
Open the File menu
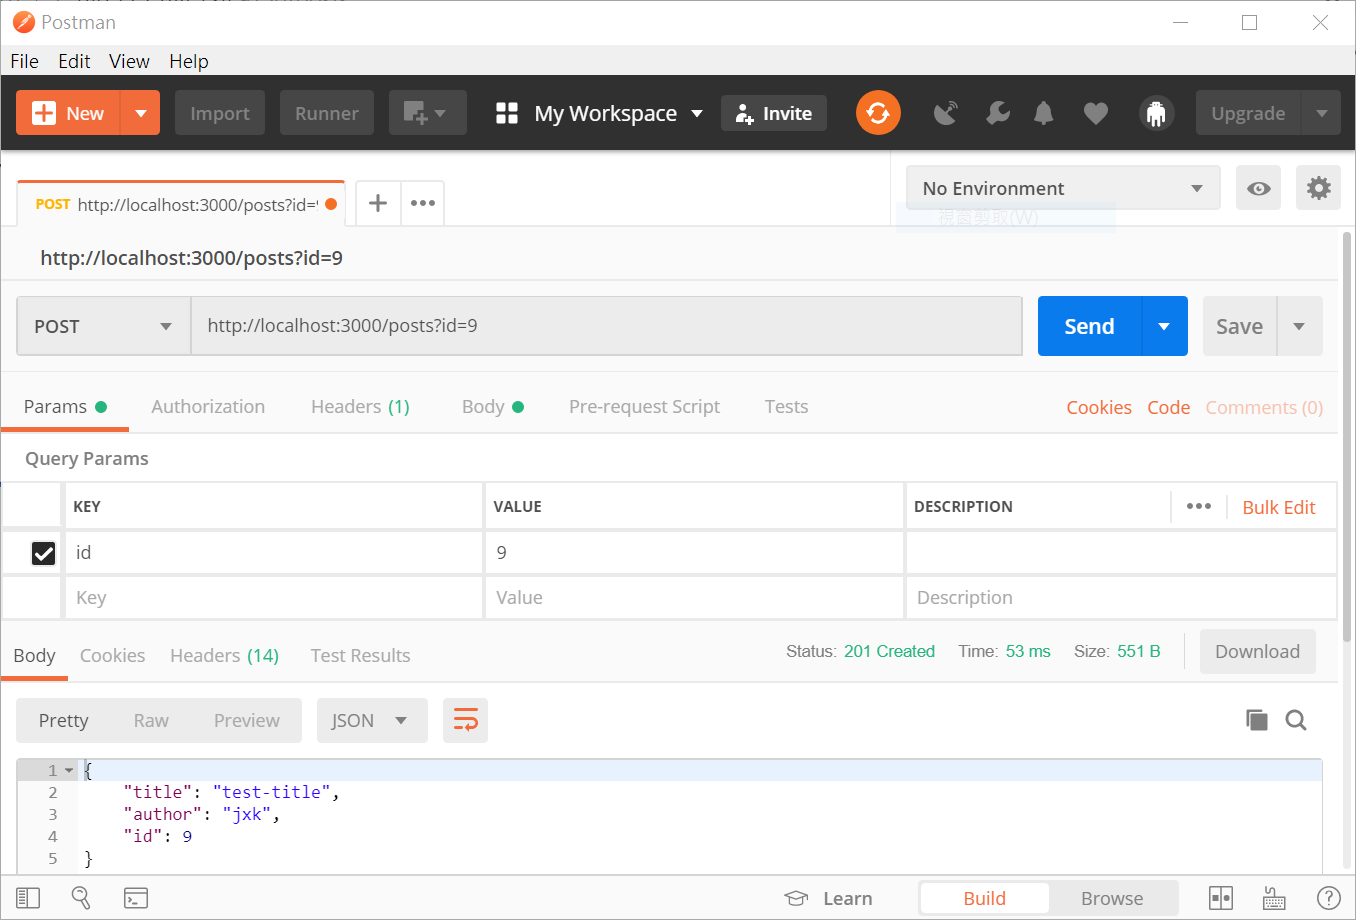pyautogui.click(x=25, y=61)
